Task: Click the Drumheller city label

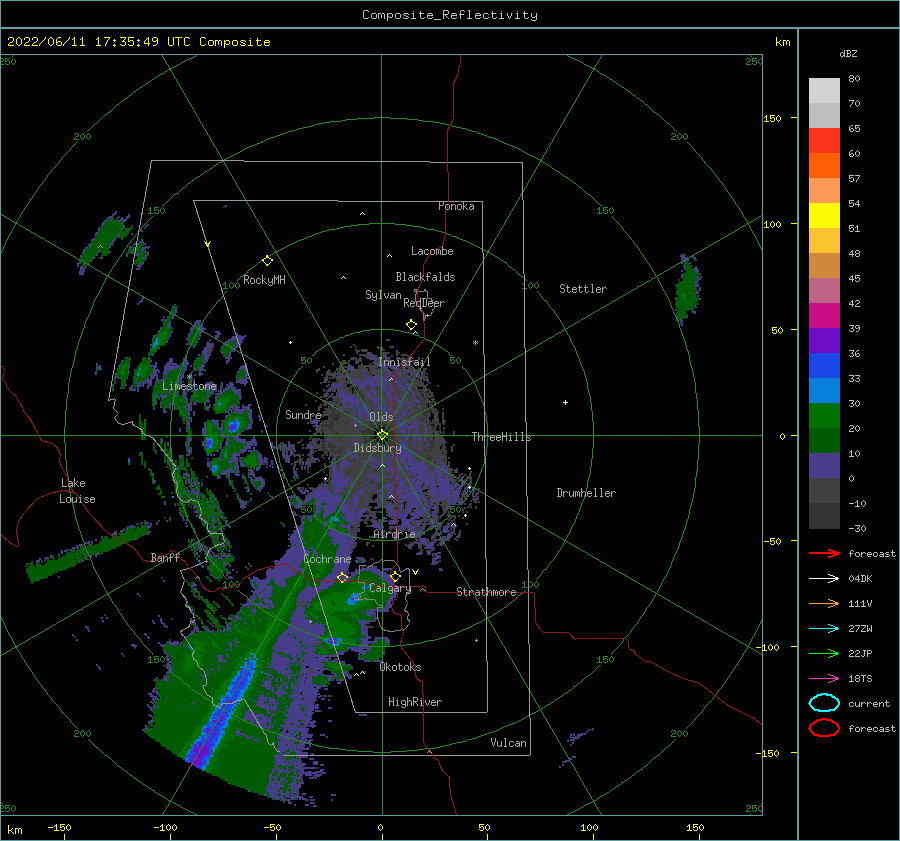Action: pos(586,493)
